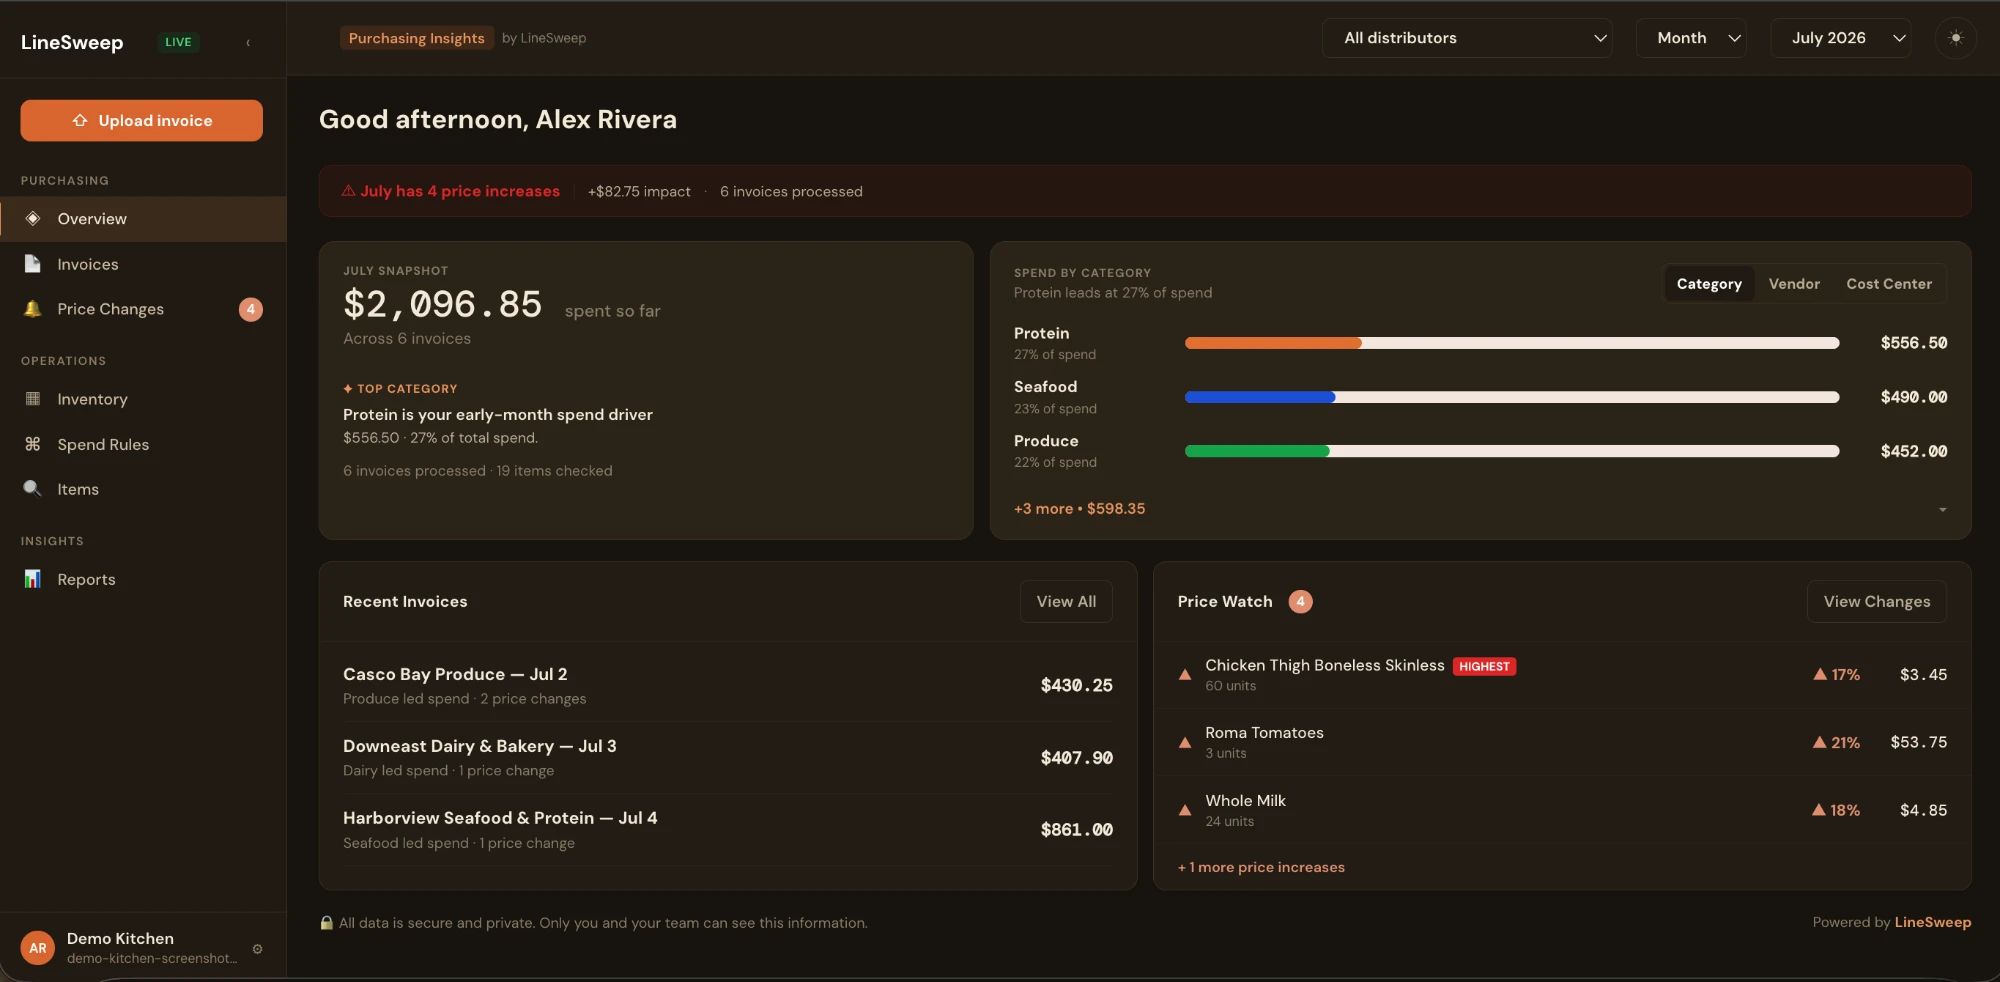Open Chicken Thigh Boneless Skinless row
Viewport: 2000px width, 982px height.
pos(1562,675)
